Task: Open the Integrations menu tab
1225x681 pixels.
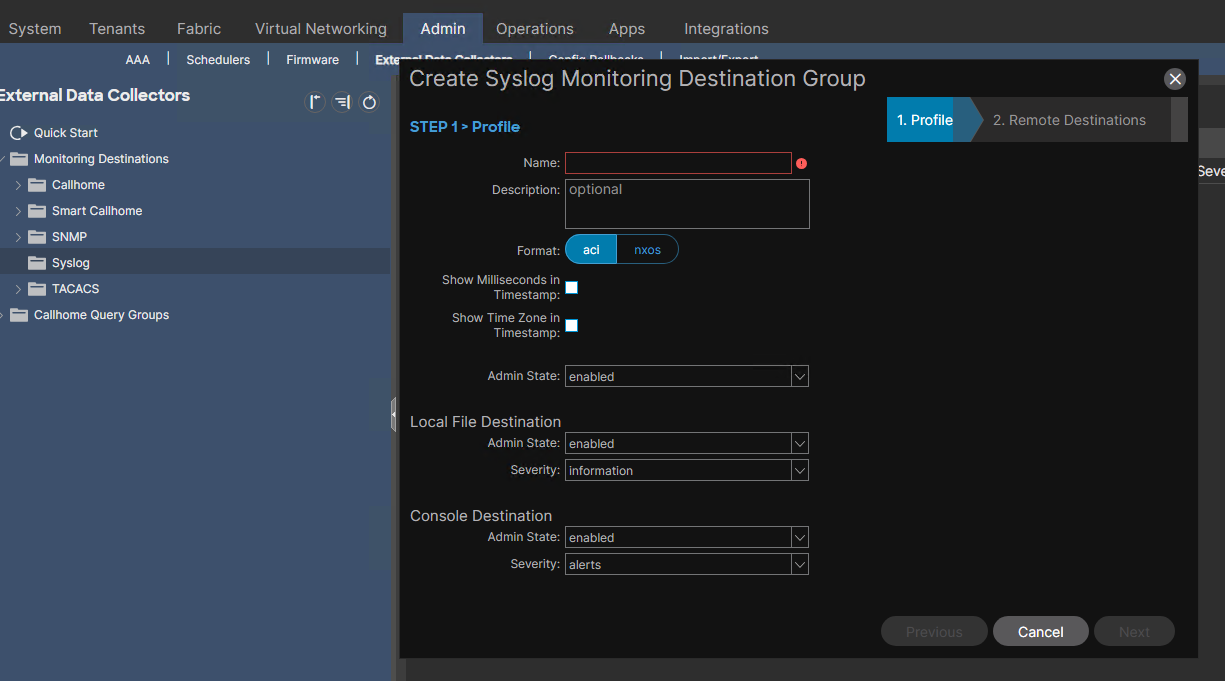Action: (726, 29)
